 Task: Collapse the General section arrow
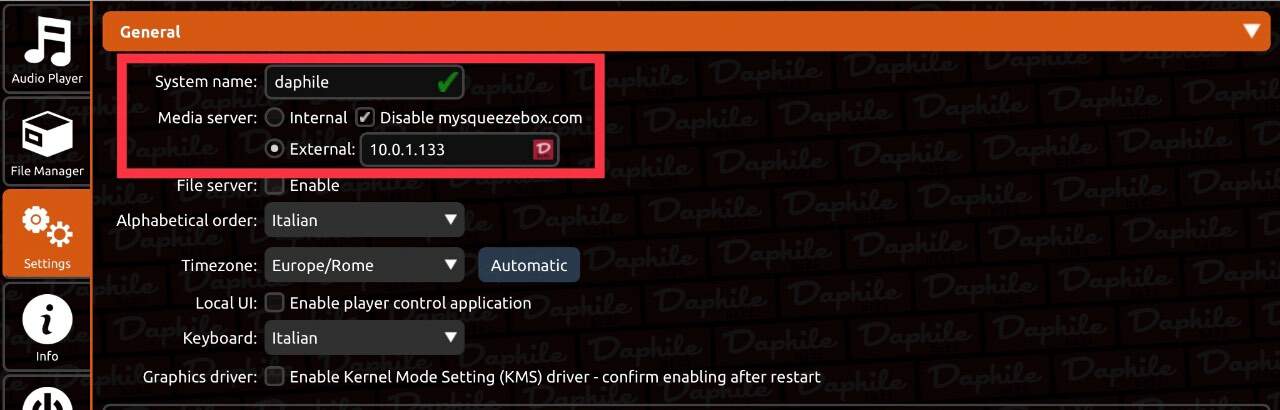point(1251,31)
